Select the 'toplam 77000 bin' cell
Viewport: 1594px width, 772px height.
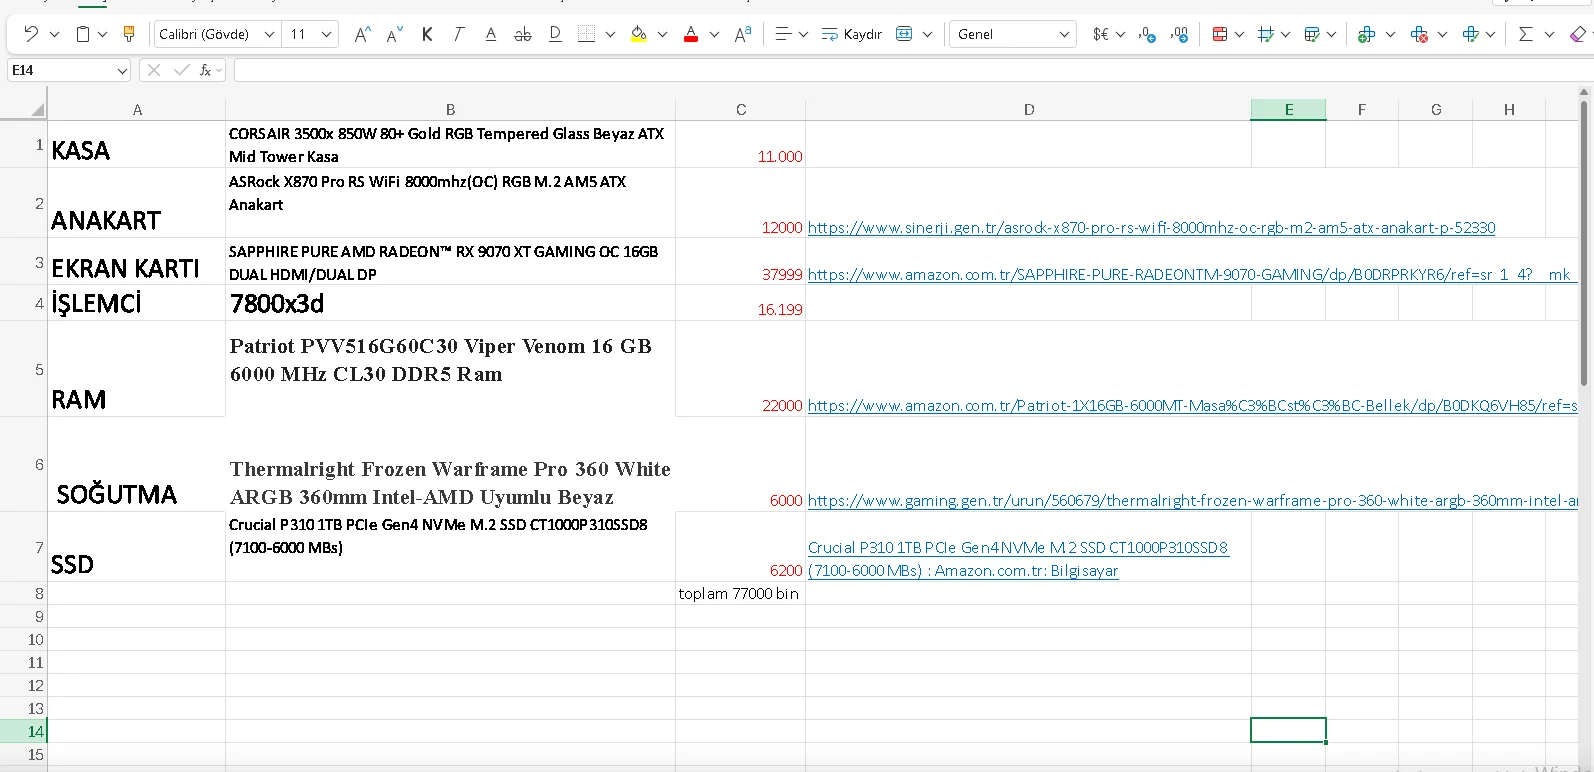[x=741, y=594]
